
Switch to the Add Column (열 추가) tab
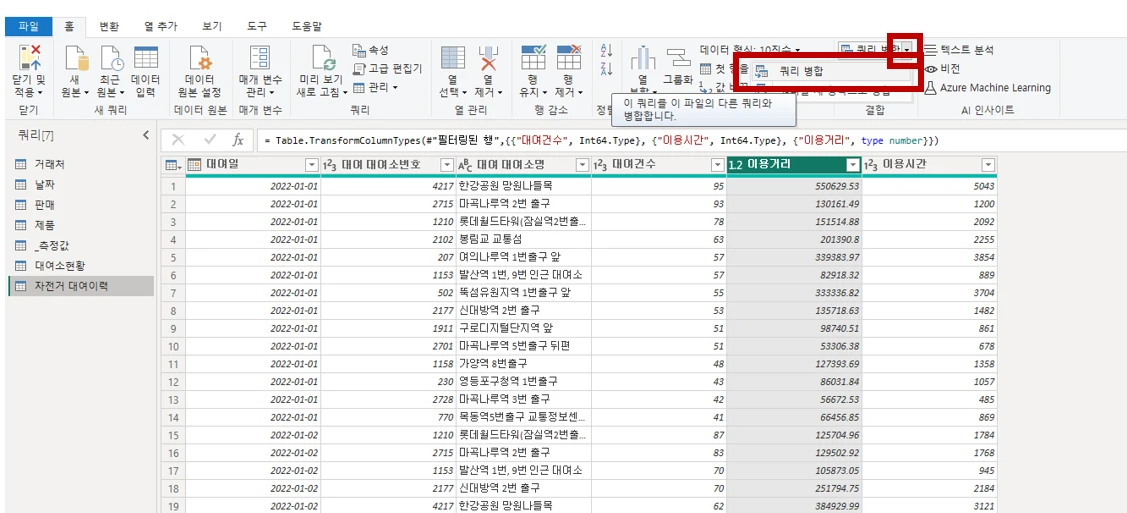[160, 26]
